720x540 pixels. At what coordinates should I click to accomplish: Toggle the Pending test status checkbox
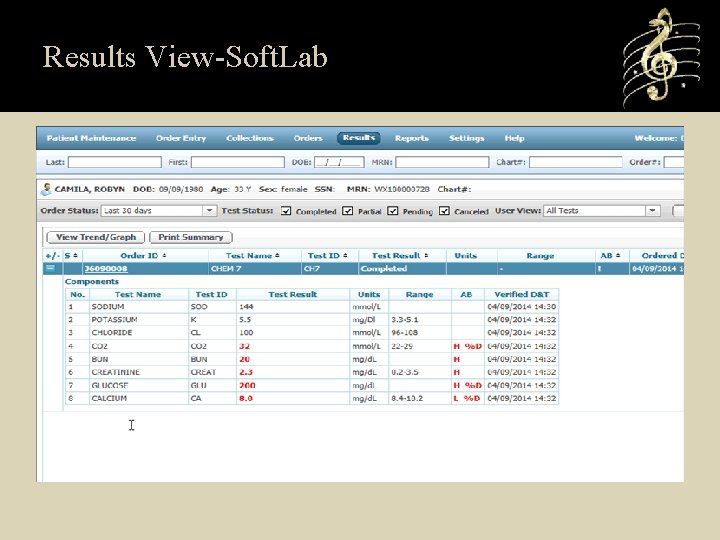coord(393,211)
